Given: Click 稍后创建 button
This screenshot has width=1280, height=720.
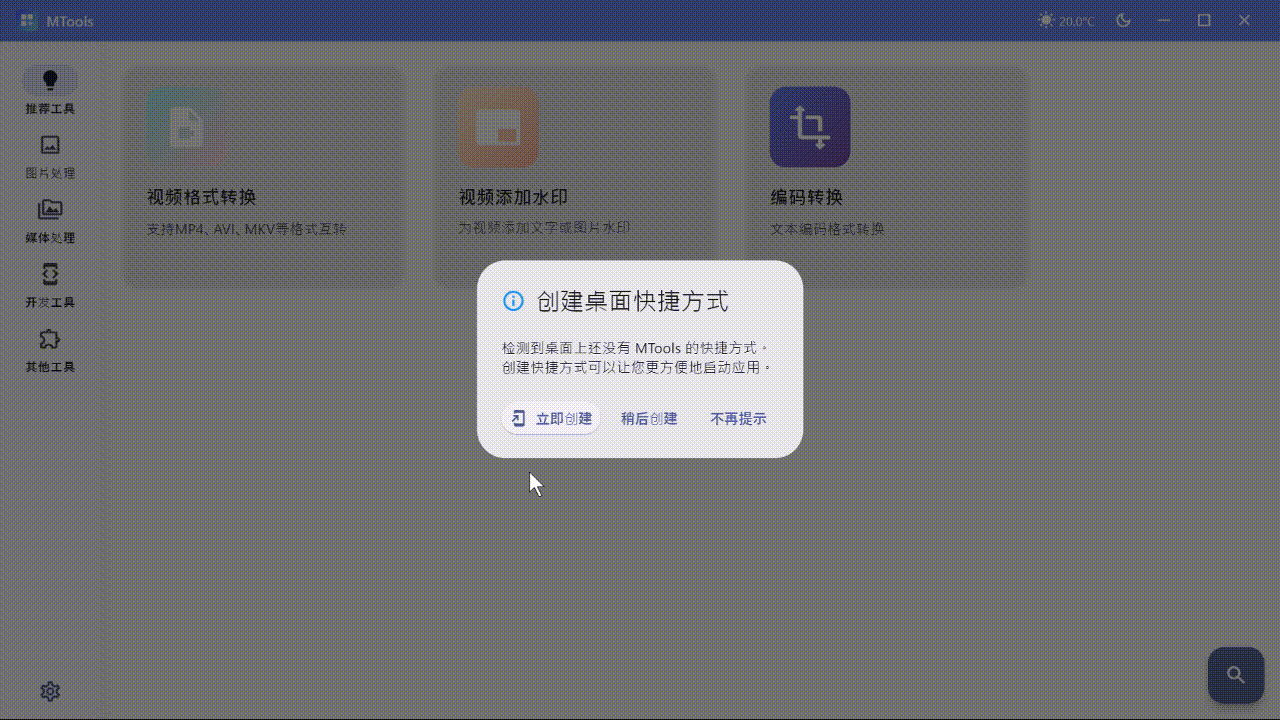Looking at the screenshot, I should [x=649, y=419].
